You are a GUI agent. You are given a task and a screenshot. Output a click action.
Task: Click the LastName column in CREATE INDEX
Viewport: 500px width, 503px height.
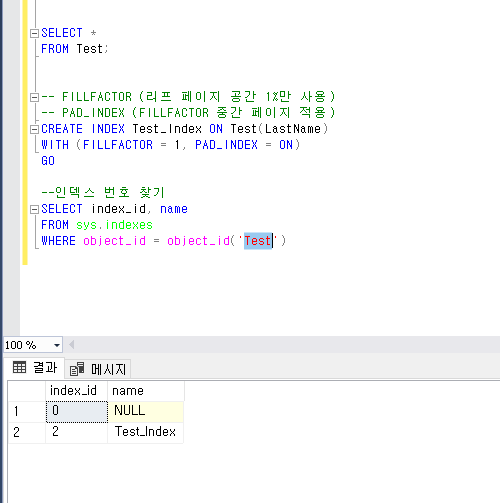point(293,129)
